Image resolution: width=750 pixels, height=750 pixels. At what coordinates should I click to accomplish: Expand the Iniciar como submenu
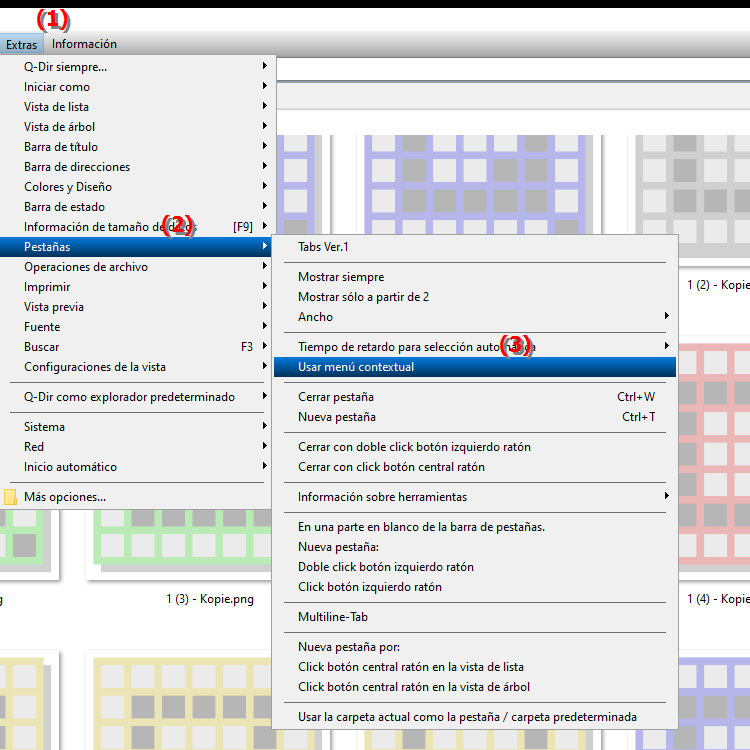(137, 87)
